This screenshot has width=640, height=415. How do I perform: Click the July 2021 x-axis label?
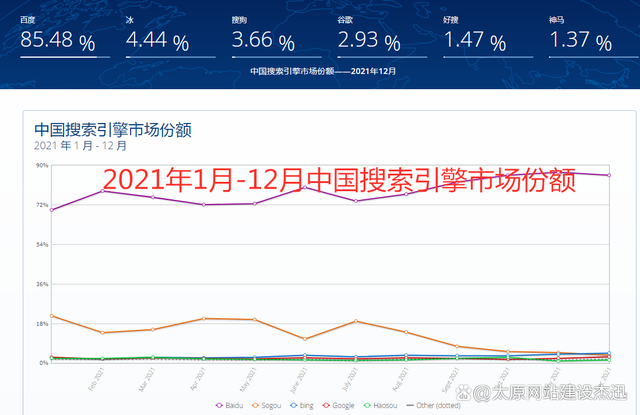click(350, 379)
